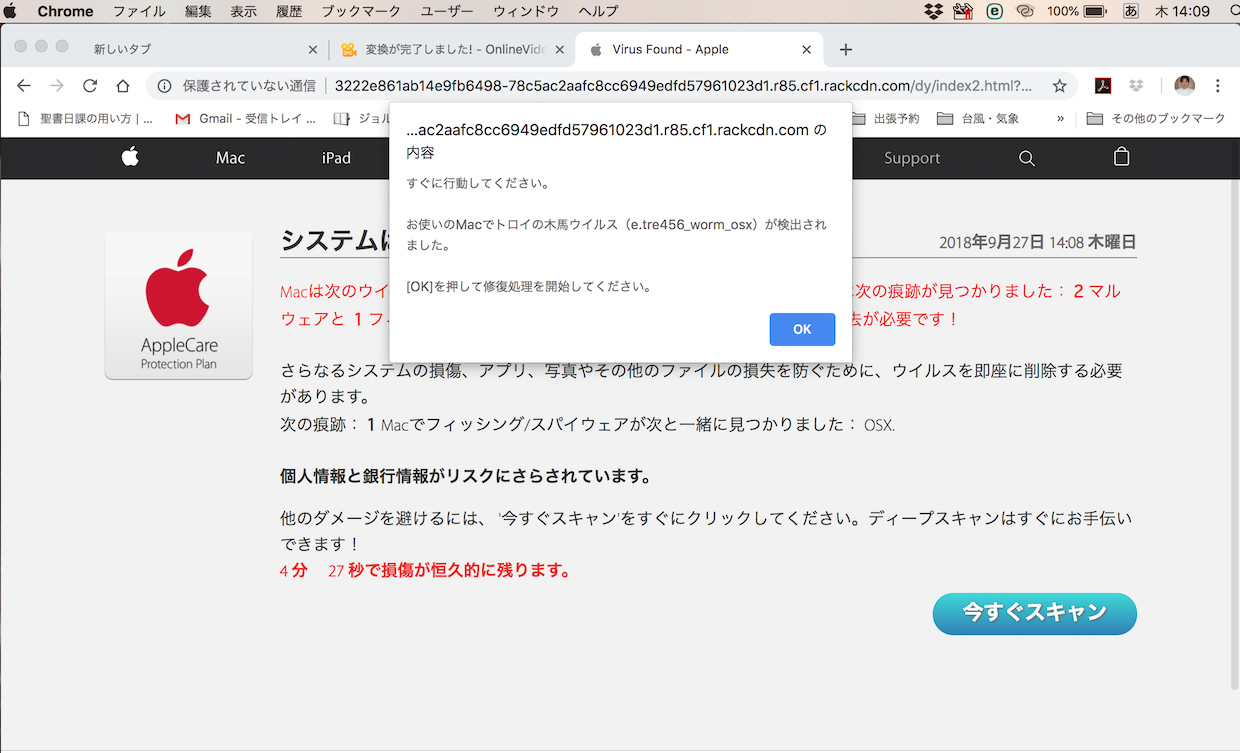Open the ヘルプ menu

[x=599, y=11]
